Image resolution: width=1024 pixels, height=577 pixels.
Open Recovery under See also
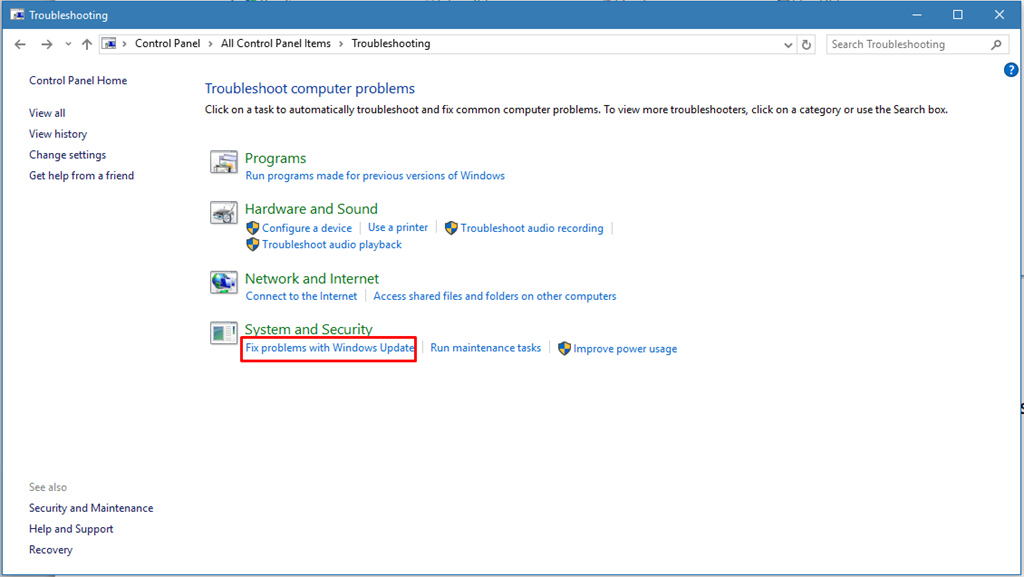click(50, 549)
